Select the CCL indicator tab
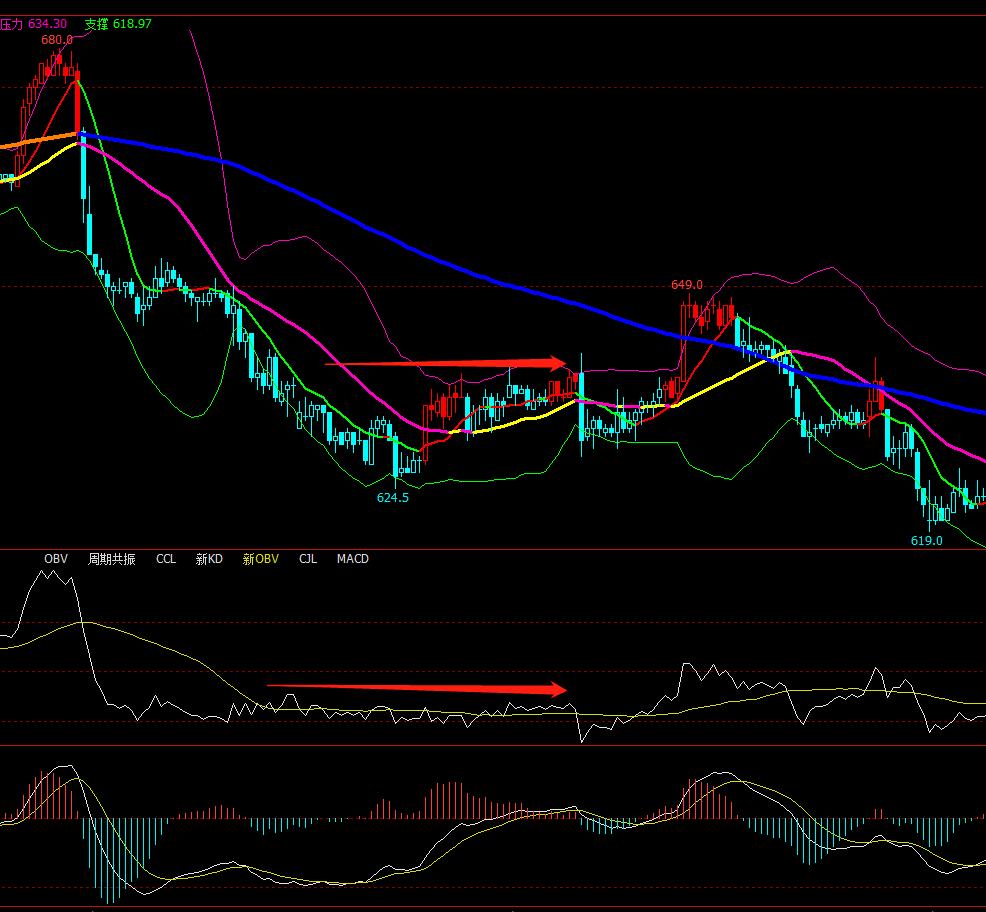The height and width of the screenshot is (912, 986). (165, 559)
